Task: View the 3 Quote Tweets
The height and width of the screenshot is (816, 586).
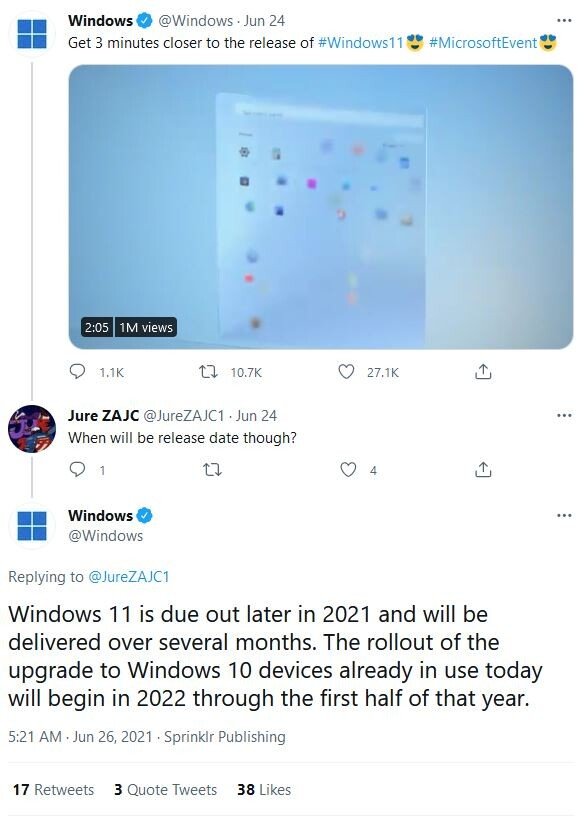Action: pyautogui.click(x=165, y=789)
